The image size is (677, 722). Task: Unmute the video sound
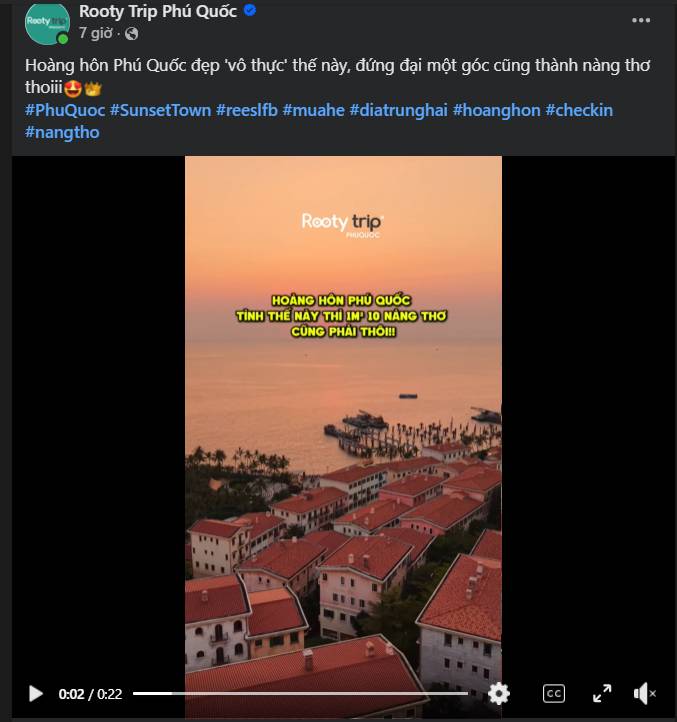[644, 693]
